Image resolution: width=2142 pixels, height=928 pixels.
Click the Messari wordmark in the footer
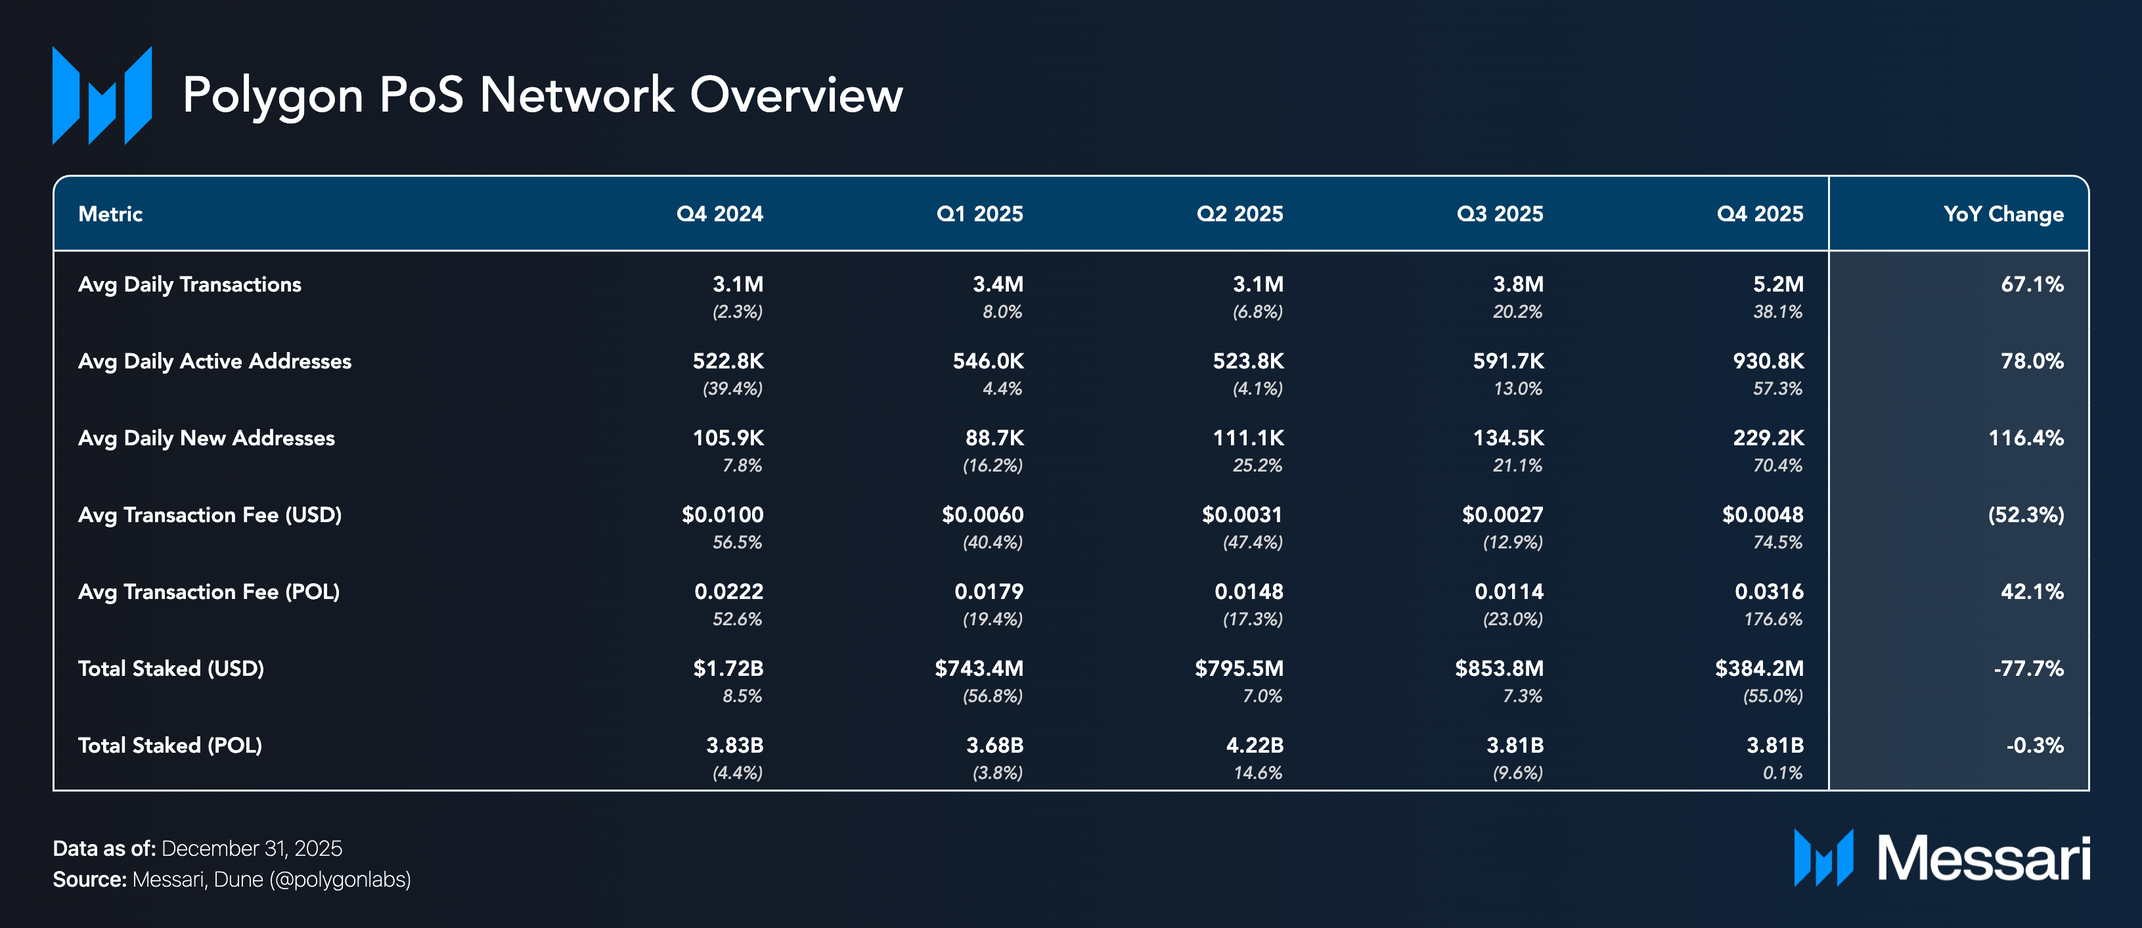point(1984,858)
